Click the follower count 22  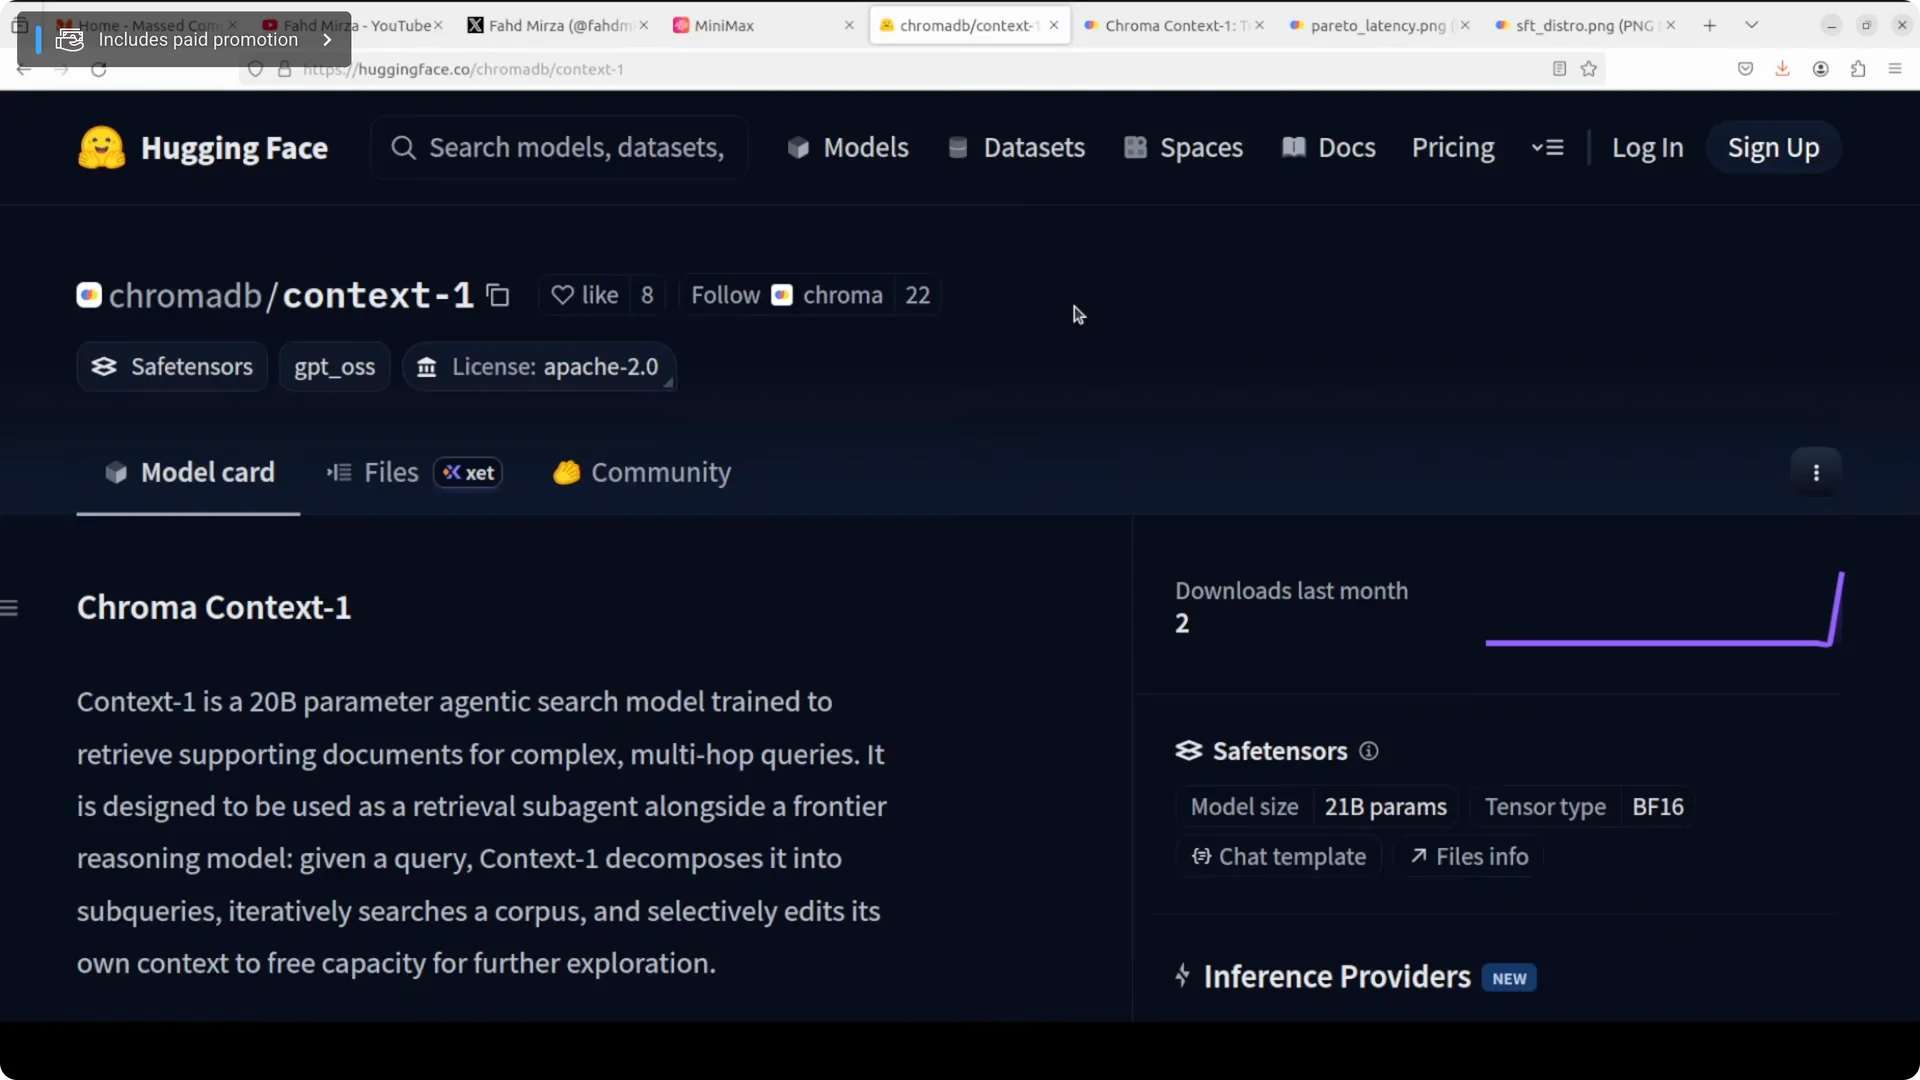click(x=917, y=295)
